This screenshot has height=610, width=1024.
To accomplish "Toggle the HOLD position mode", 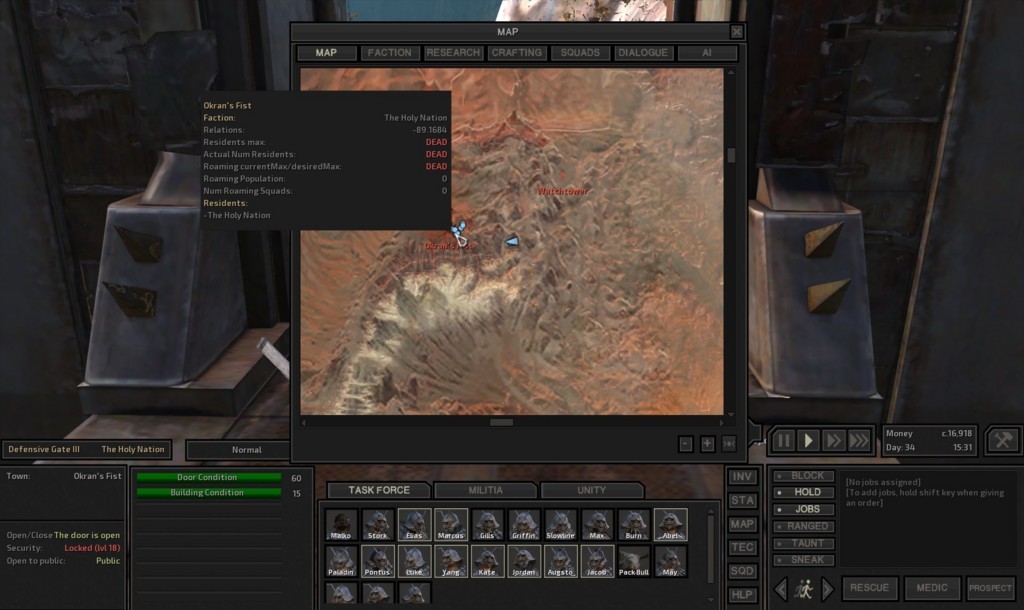I will 804,492.
